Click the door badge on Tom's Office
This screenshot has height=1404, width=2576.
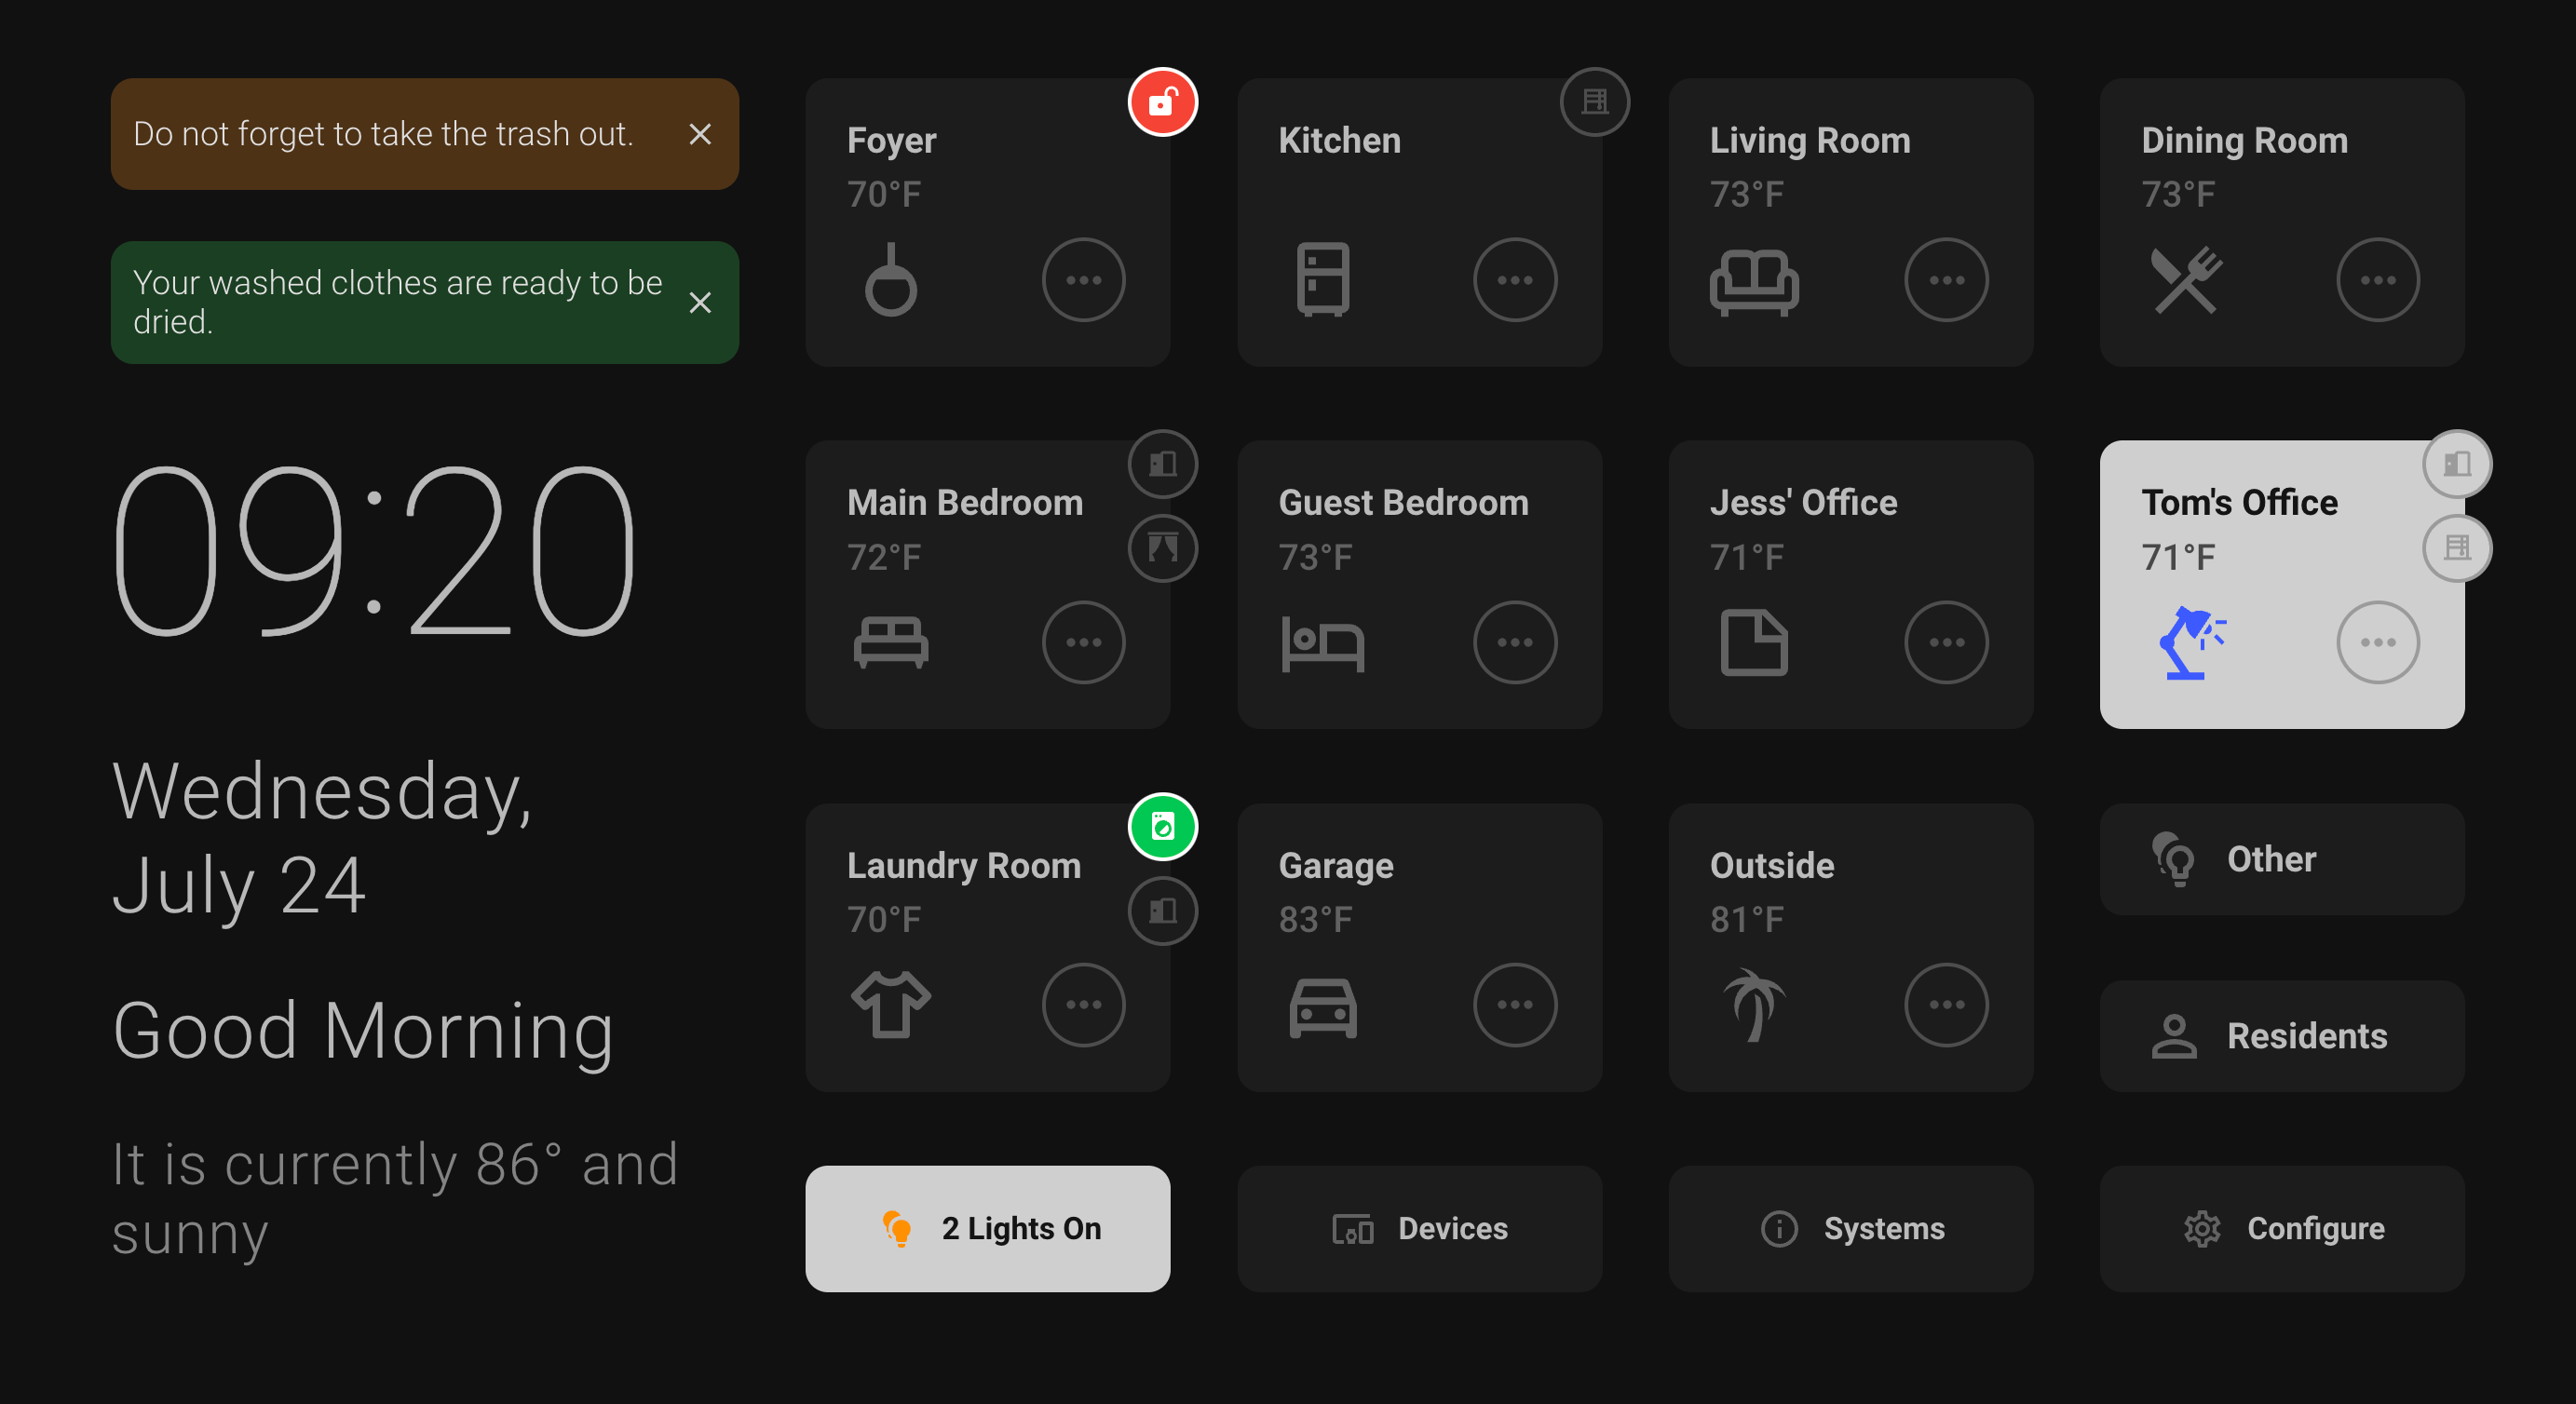pyautogui.click(x=2456, y=464)
